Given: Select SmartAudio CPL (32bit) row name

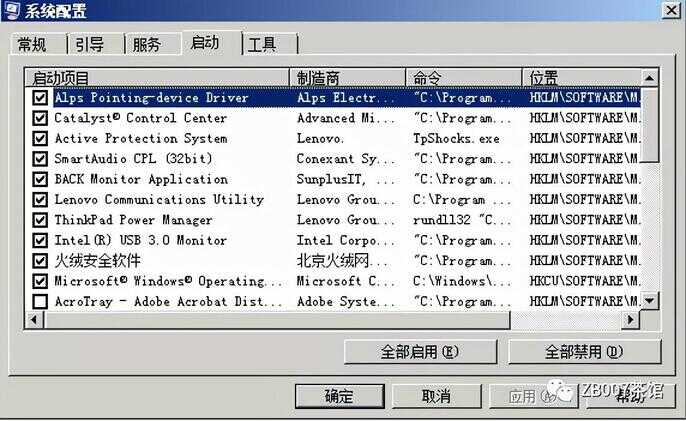Looking at the screenshot, I should pyautogui.click(x=133, y=158).
